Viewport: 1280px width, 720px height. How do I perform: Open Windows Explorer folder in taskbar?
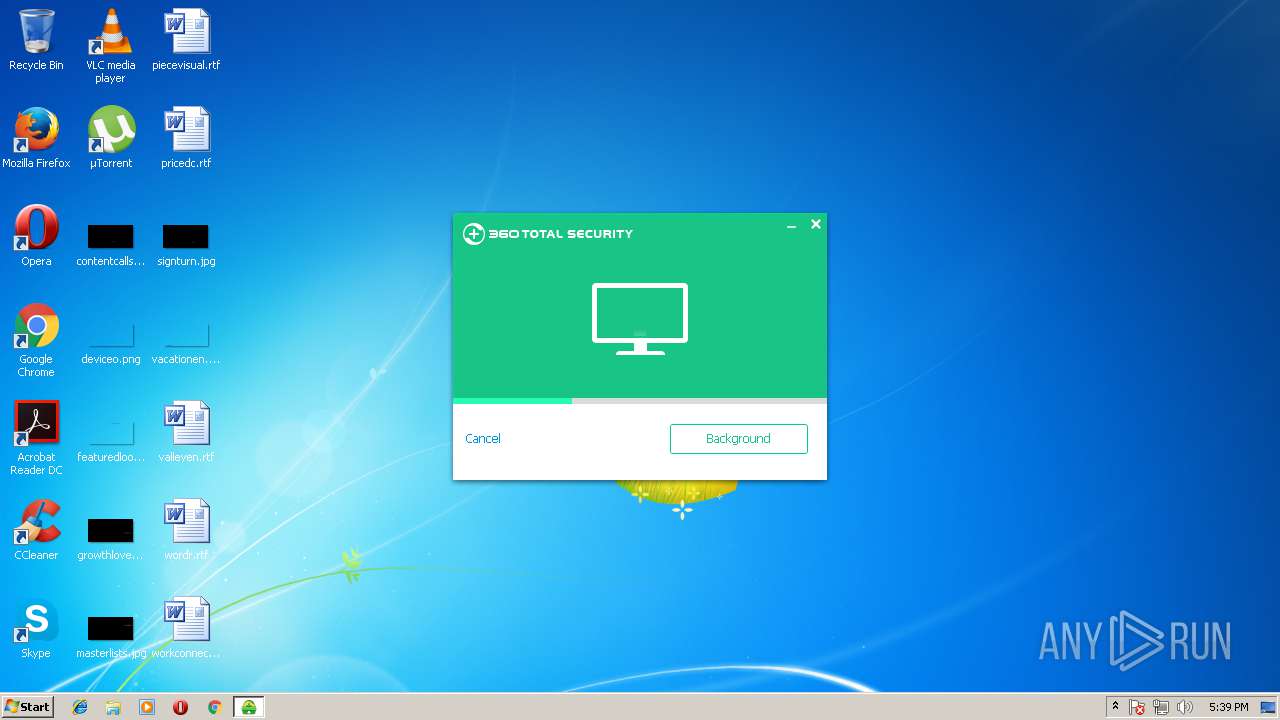coord(113,707)
